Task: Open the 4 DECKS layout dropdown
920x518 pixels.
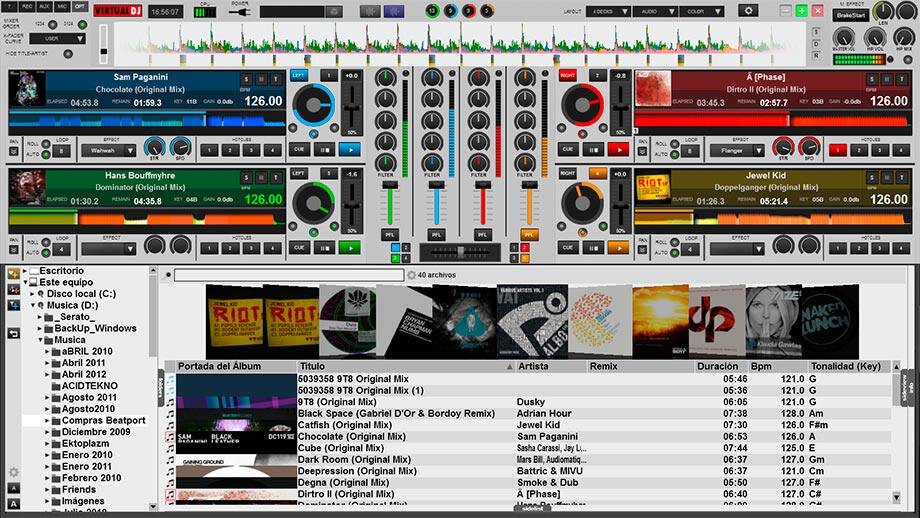Action: point(608,11)
